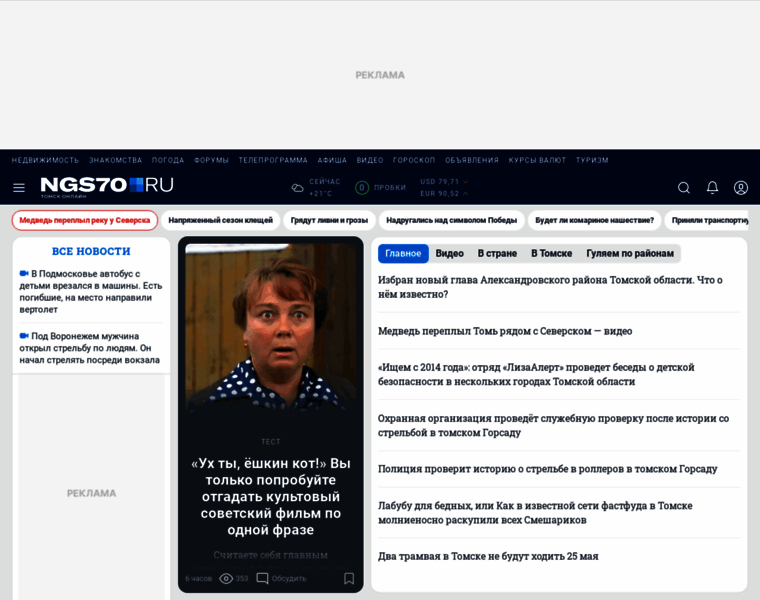
Task: Switch to Гуляем по районам tab
Action: (x=630, y=253)
